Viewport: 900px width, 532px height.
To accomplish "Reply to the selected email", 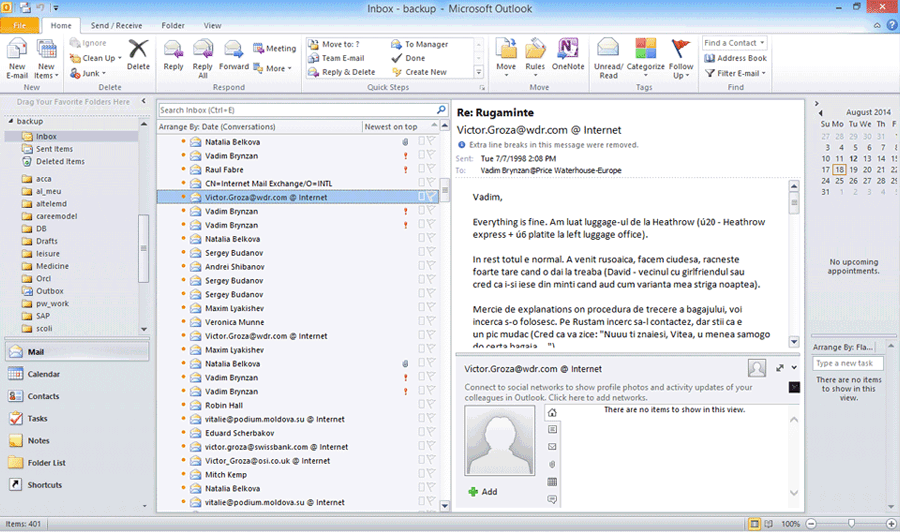I will [173, 55].
